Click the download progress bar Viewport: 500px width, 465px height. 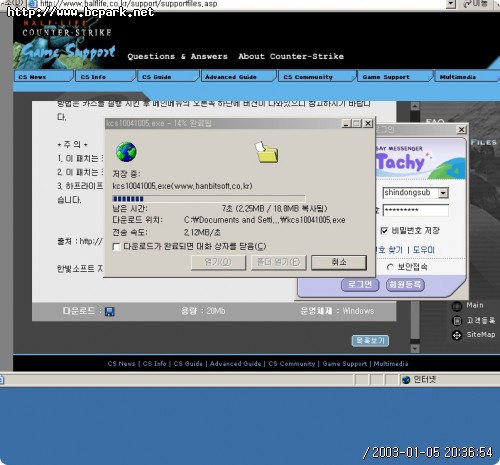click(x=209, y=199)
